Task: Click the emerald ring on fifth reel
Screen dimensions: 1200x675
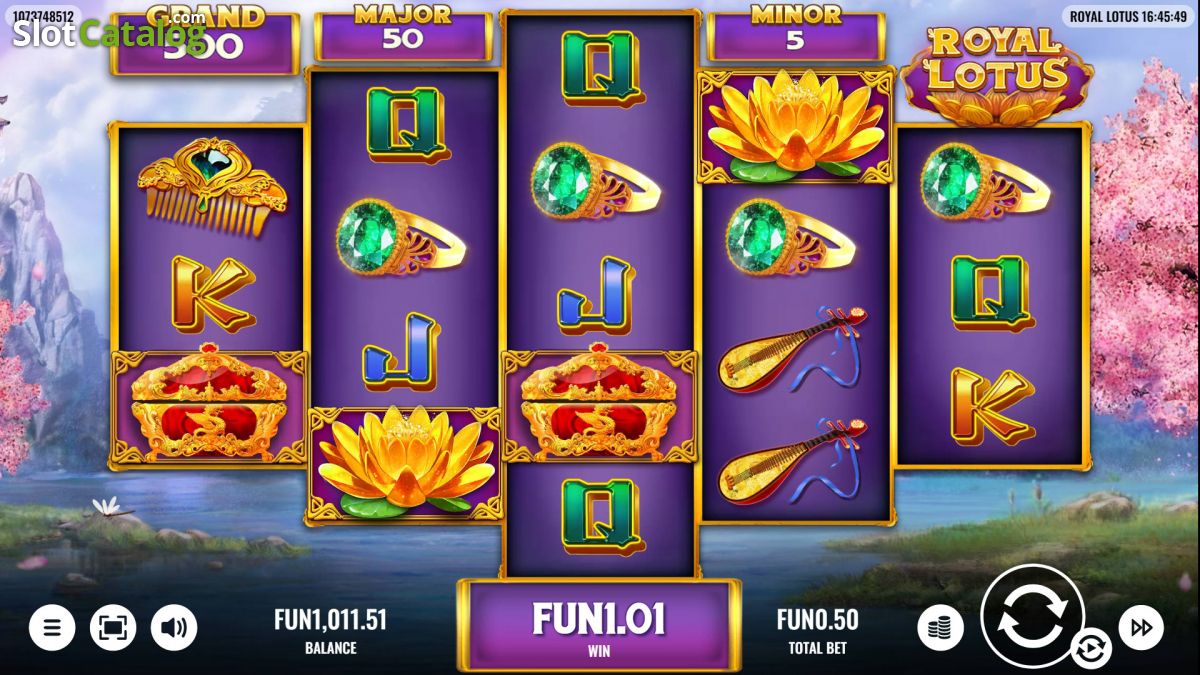Action: pyautogui.click(x=985, y=182)
